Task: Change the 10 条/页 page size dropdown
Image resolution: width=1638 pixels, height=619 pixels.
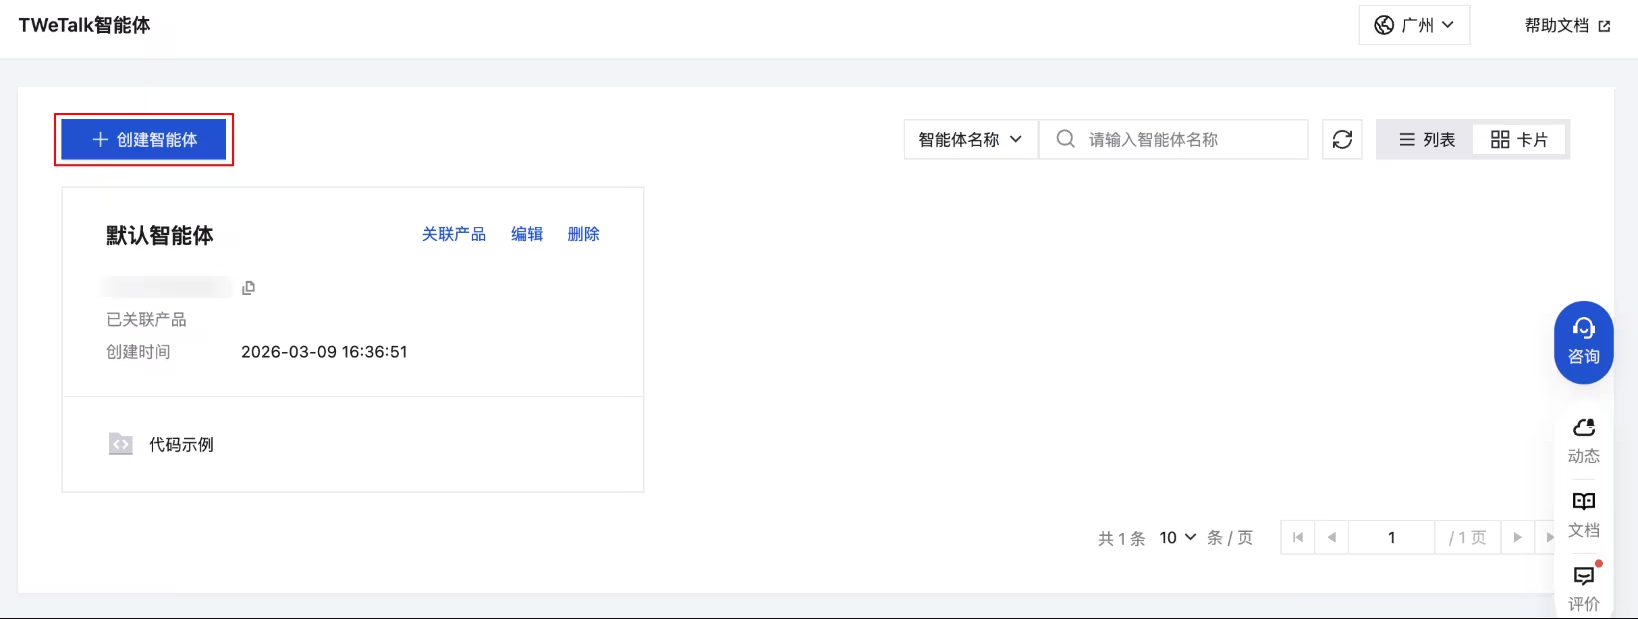Action: pyautogui.click(x=1178, y=537)
